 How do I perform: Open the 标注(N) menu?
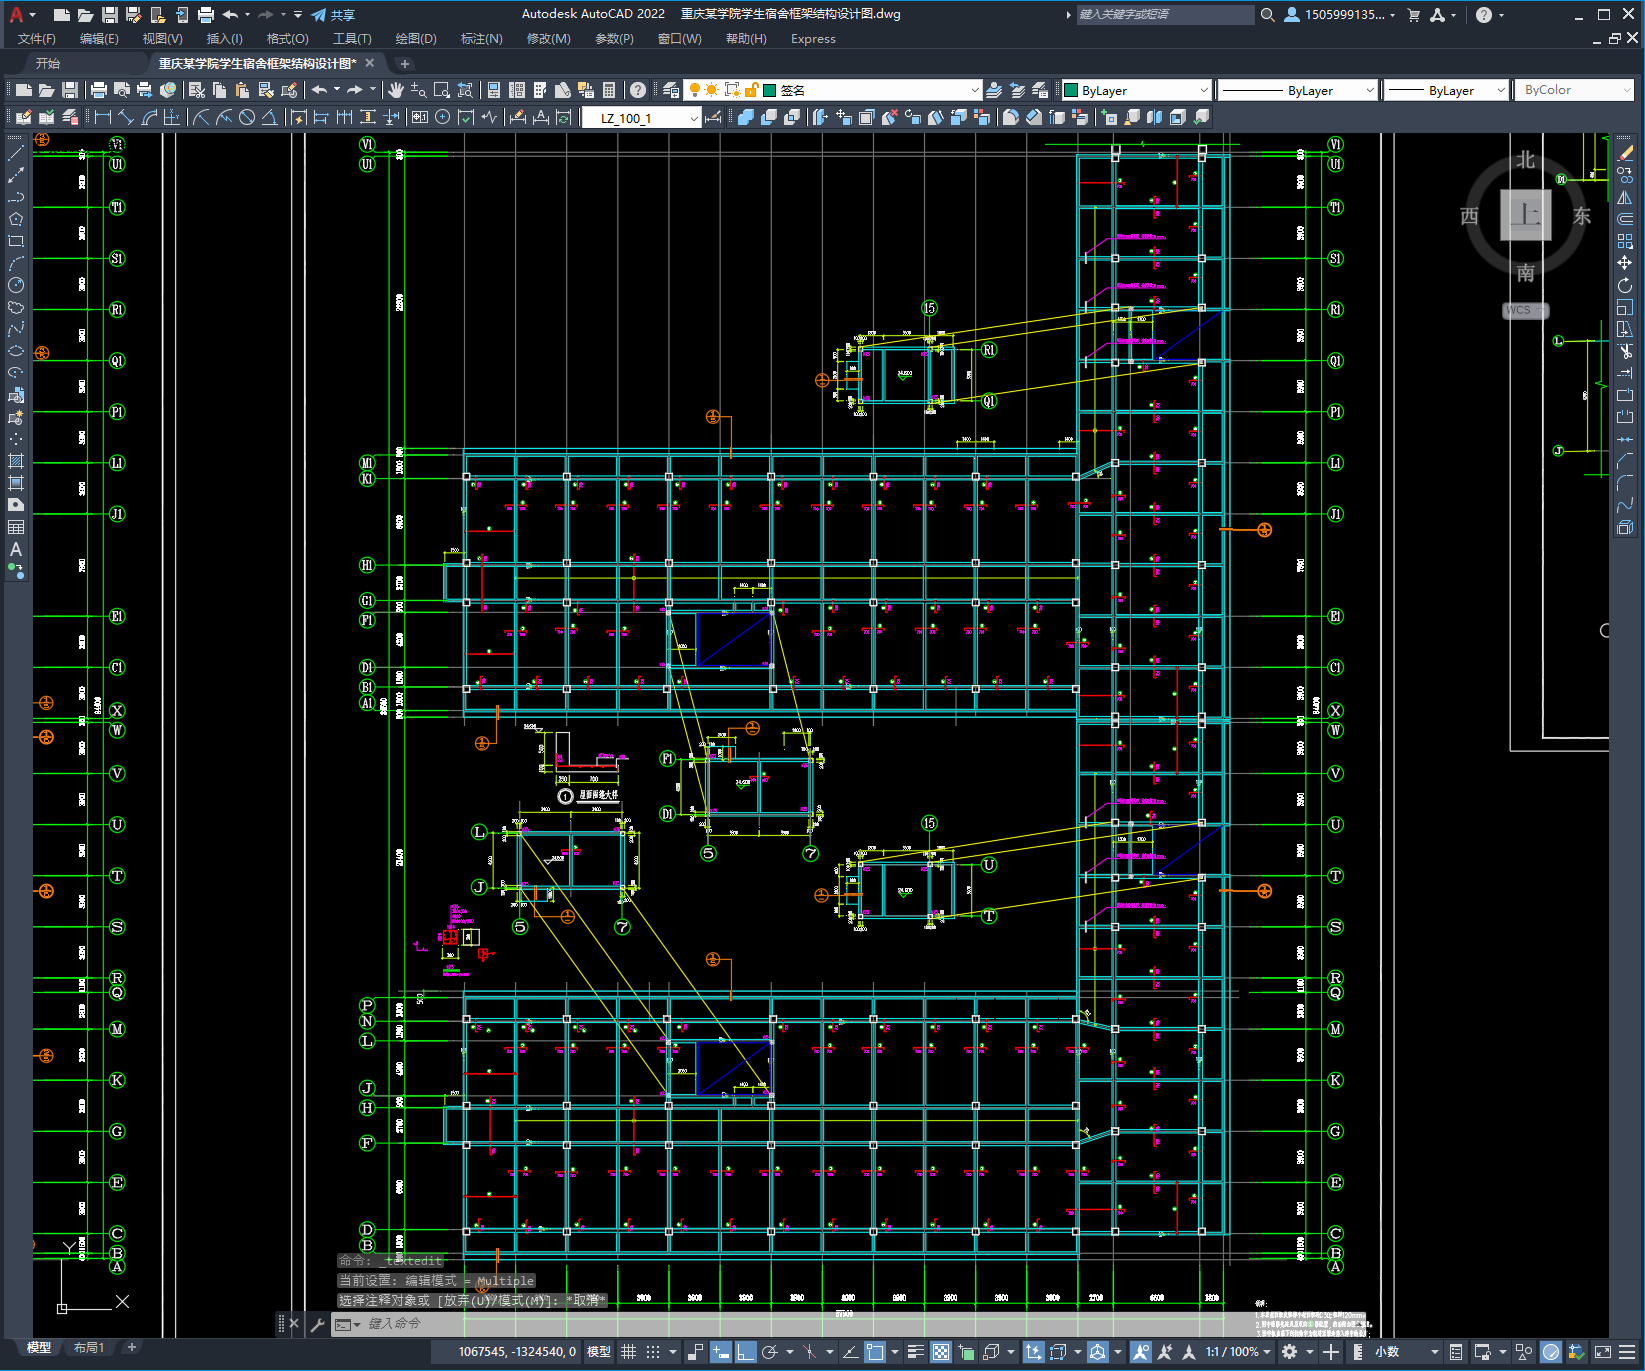(x=481, y=39)
